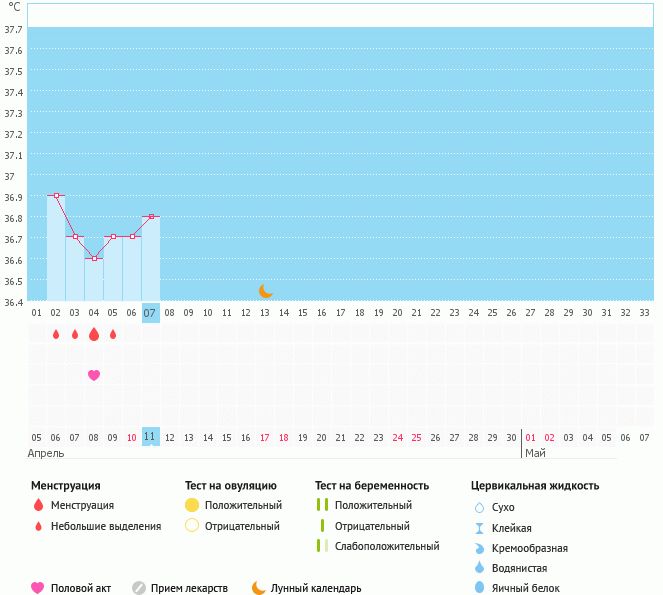Select highlighted cycle day 07 on the axis
The height and width of the screenshot is (595, 663).
[150, 313]
